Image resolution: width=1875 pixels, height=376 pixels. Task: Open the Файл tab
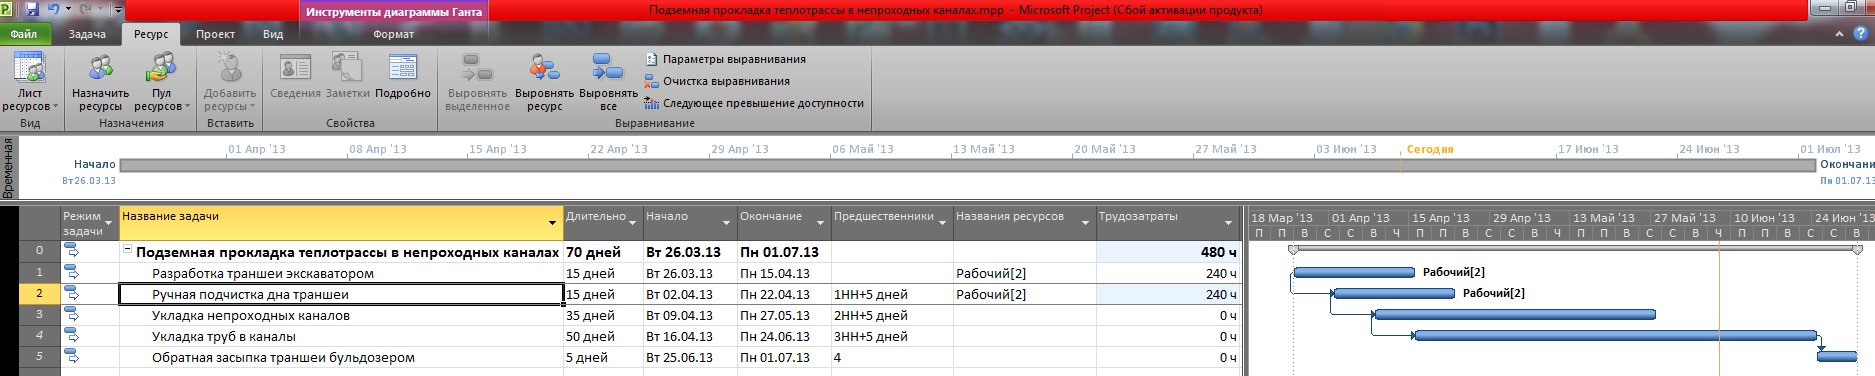coord(24,34)
